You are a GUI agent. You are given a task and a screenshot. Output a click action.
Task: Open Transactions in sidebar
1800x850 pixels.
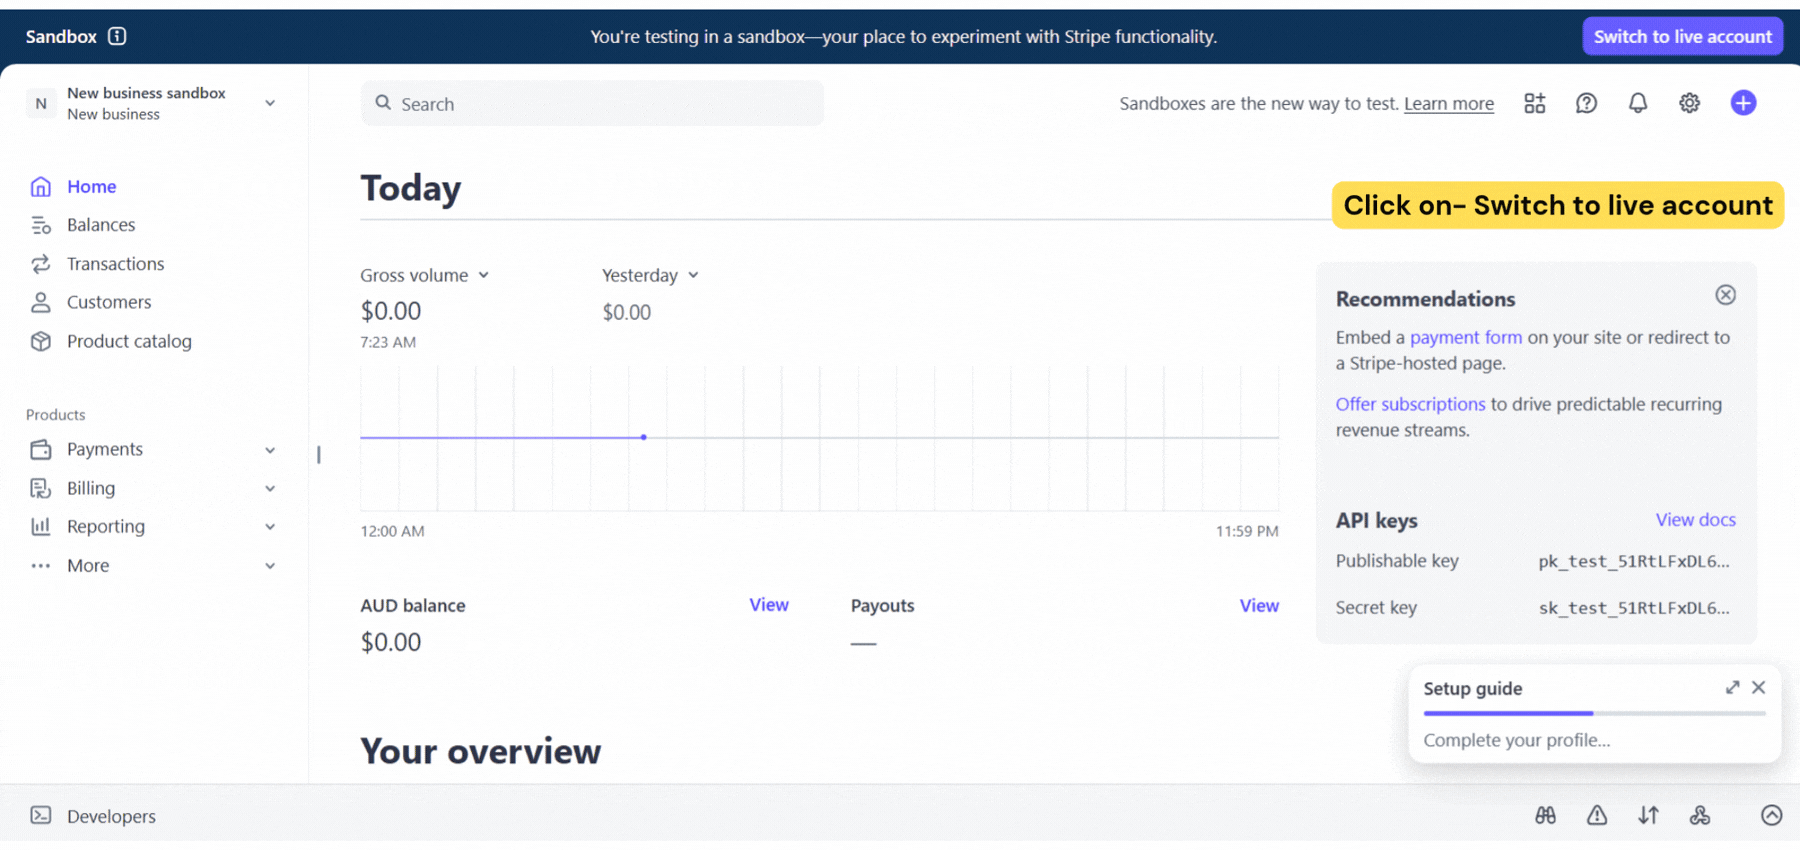116,264
